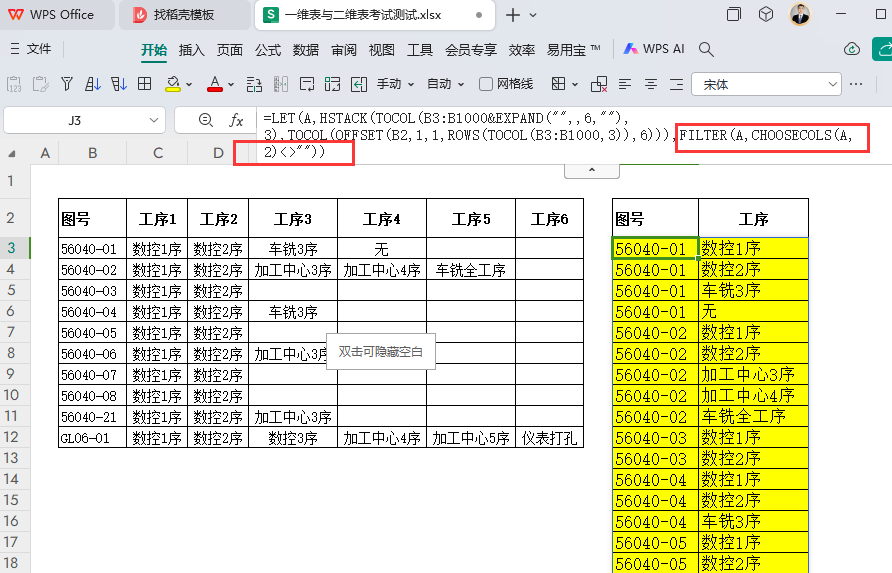Click the 工序6 header cell
Image resolution: width=892 pixels, height=573 pixels.
tap(550, 219)
